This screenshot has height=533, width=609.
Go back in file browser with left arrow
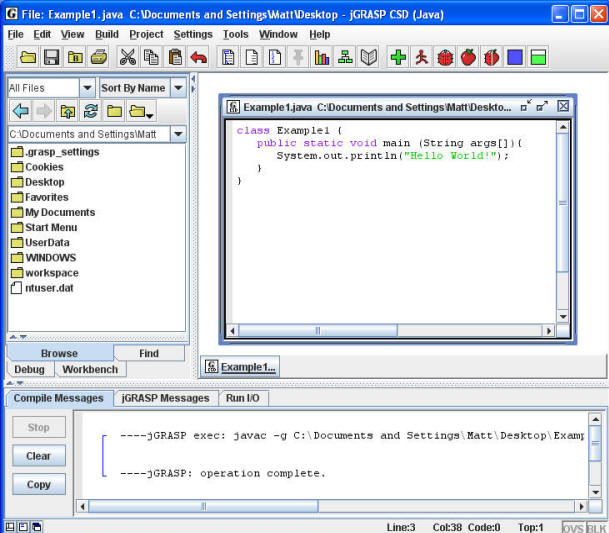coord(21,111)
